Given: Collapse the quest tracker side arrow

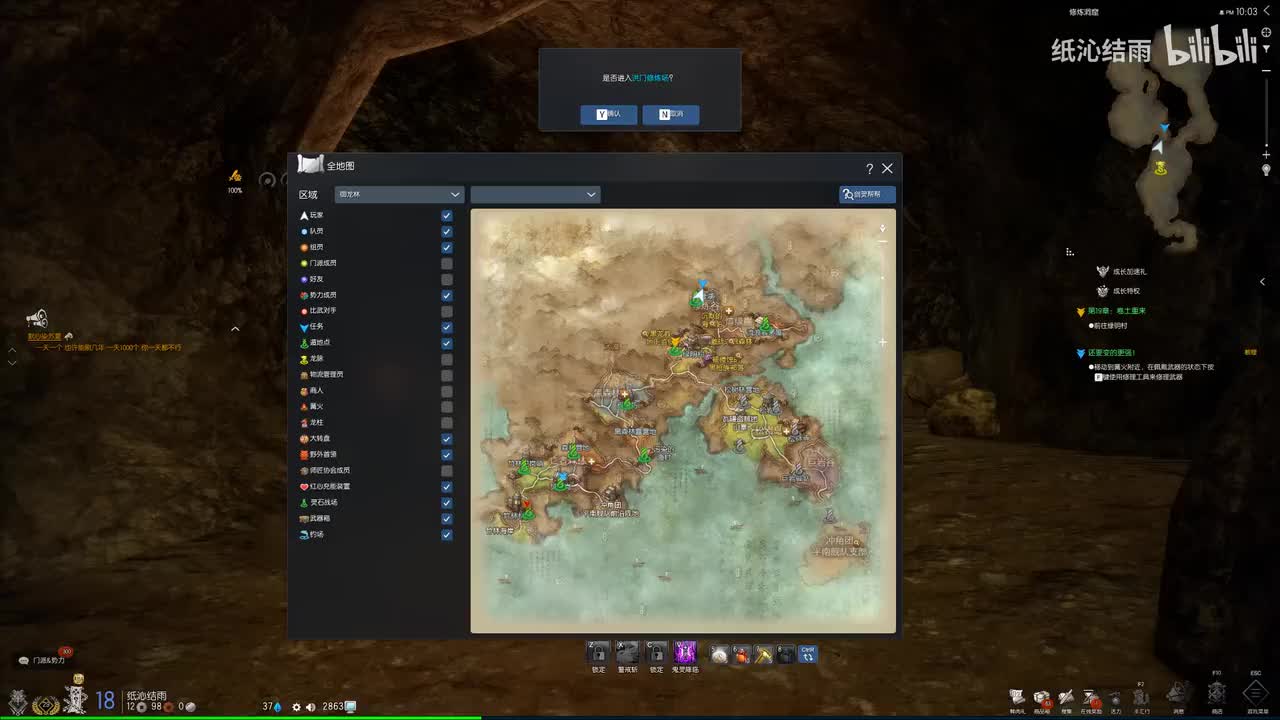Looking at the screenshot, I should (x=1262, y=282).
